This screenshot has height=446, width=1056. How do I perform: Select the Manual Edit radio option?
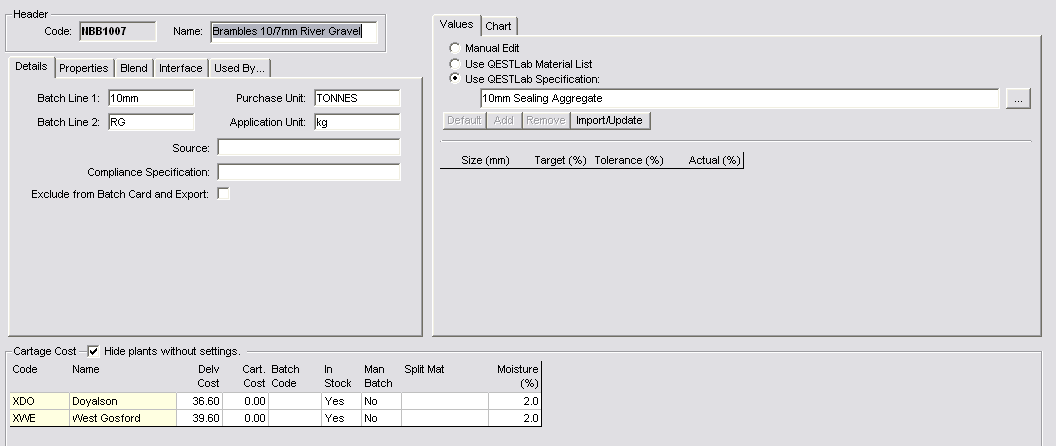(456, 48)
